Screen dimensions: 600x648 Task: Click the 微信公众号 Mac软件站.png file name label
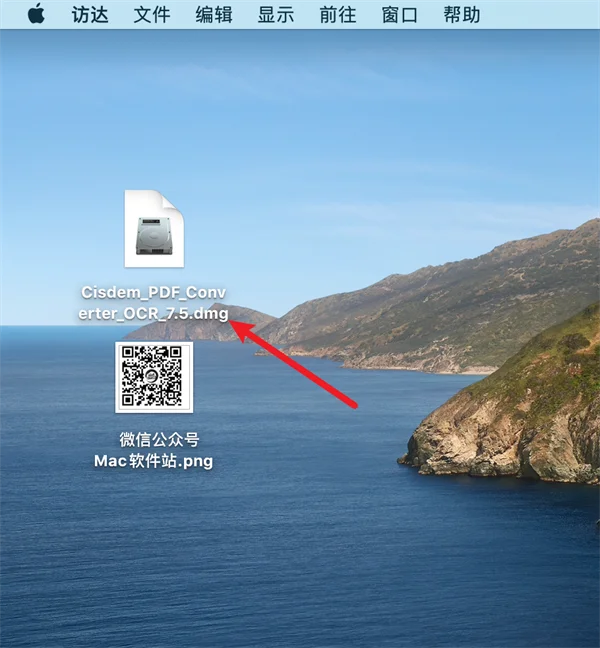pyautogui.click(x=154, y=450)
